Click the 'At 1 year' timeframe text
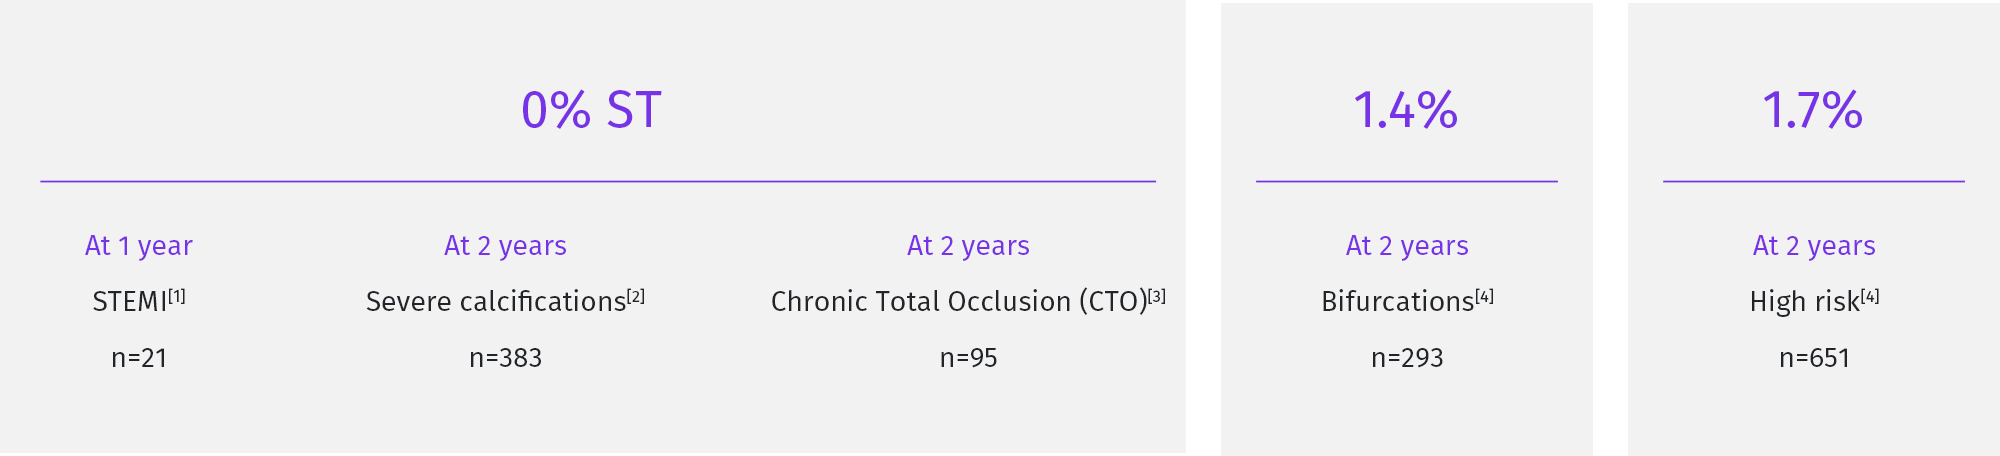This screenshot has width=2000, height=456. click(139, 246)
